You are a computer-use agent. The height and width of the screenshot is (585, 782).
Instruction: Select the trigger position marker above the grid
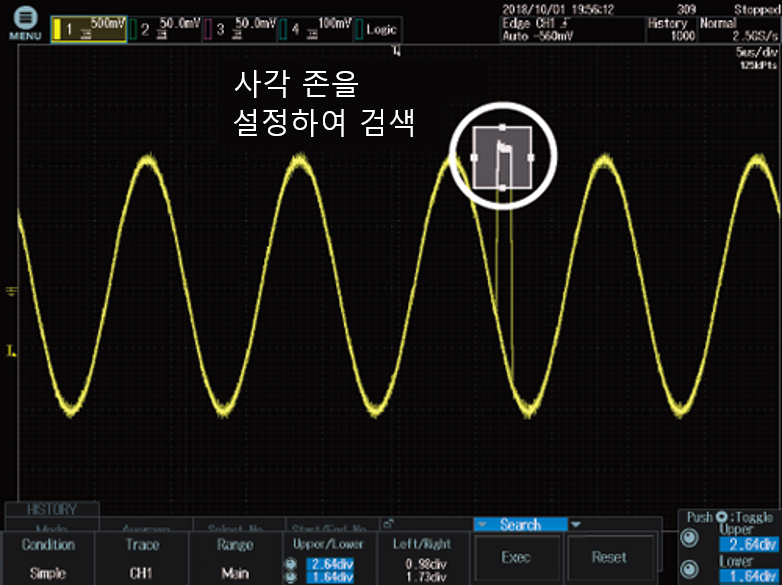coord(397,50)
